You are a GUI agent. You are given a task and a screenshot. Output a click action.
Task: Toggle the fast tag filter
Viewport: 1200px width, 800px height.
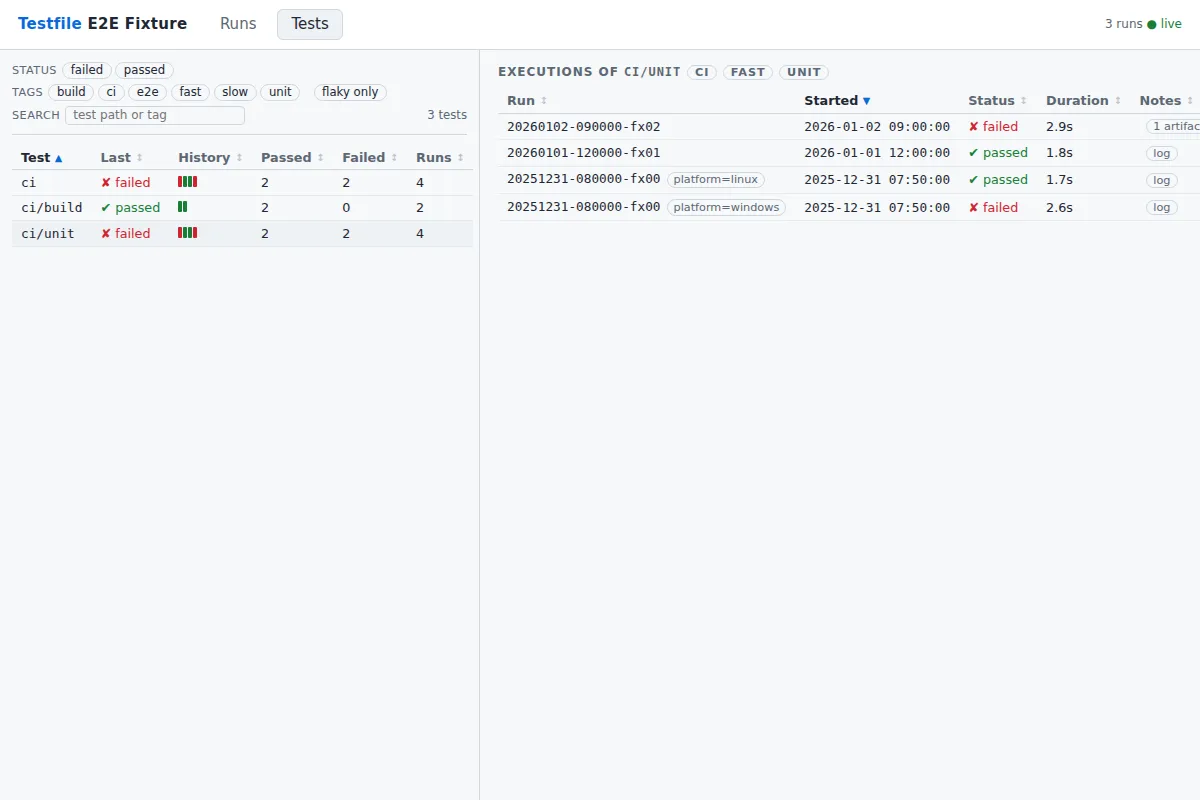[191, 92]
